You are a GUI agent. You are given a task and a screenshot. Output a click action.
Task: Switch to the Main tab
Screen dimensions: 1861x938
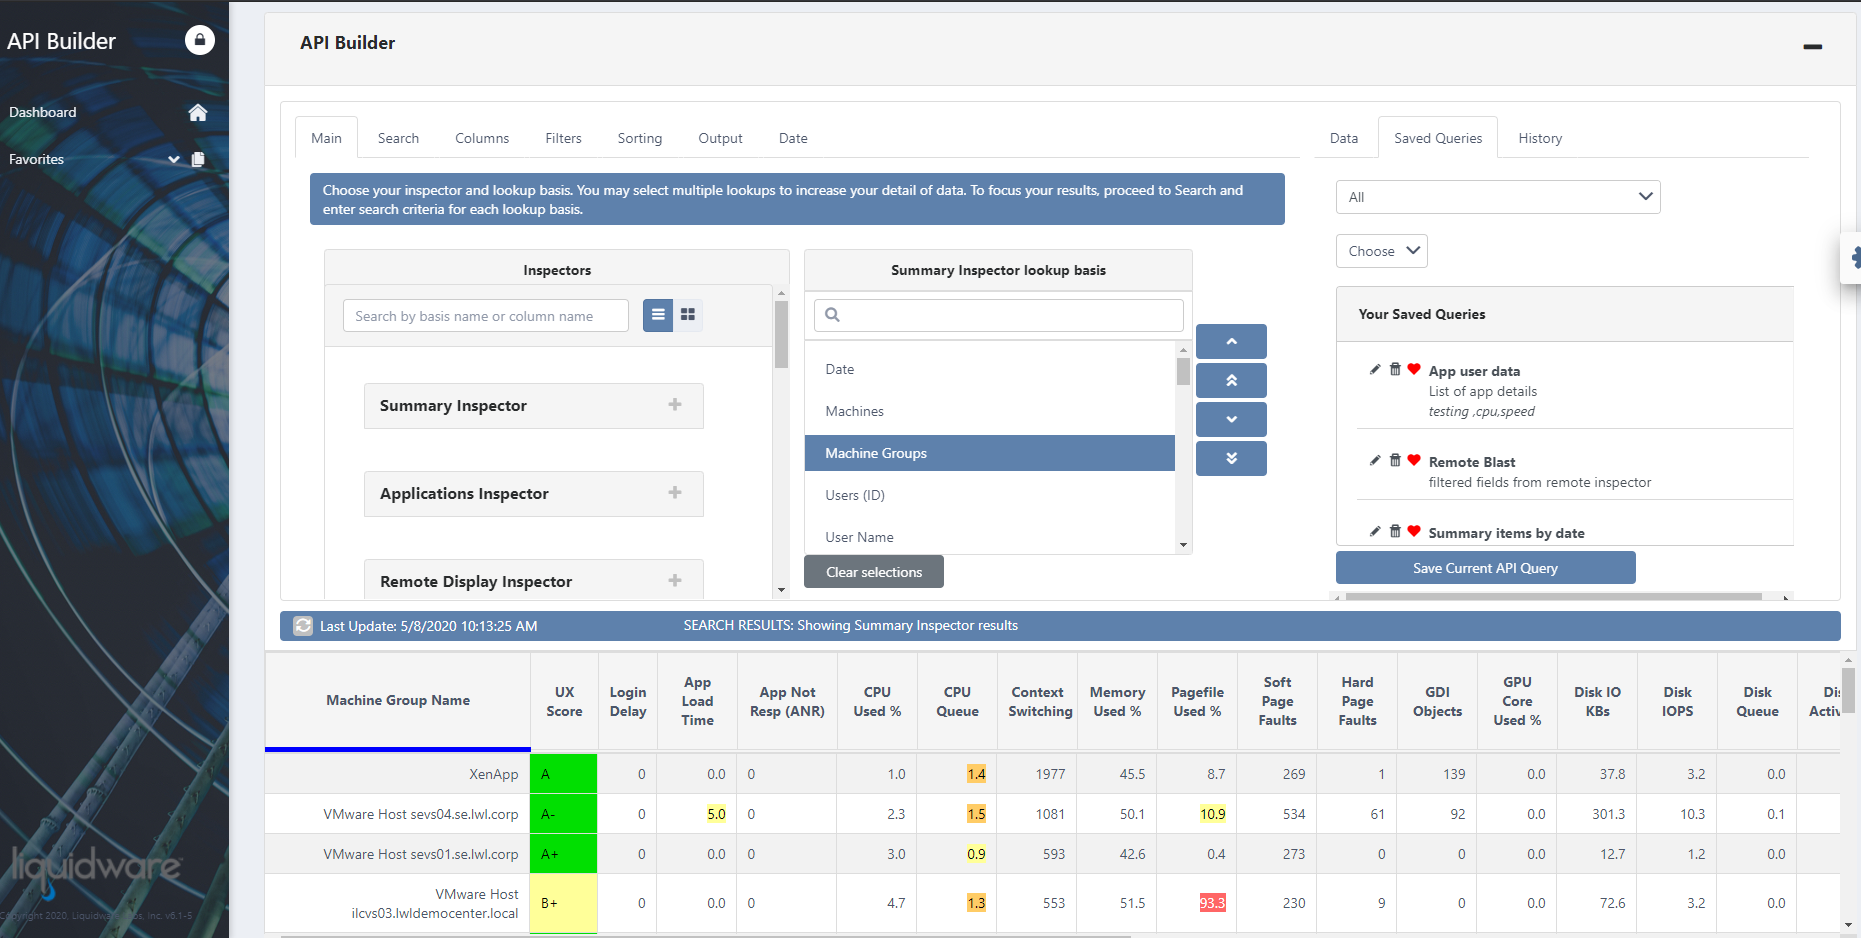(x=326, y=138)
